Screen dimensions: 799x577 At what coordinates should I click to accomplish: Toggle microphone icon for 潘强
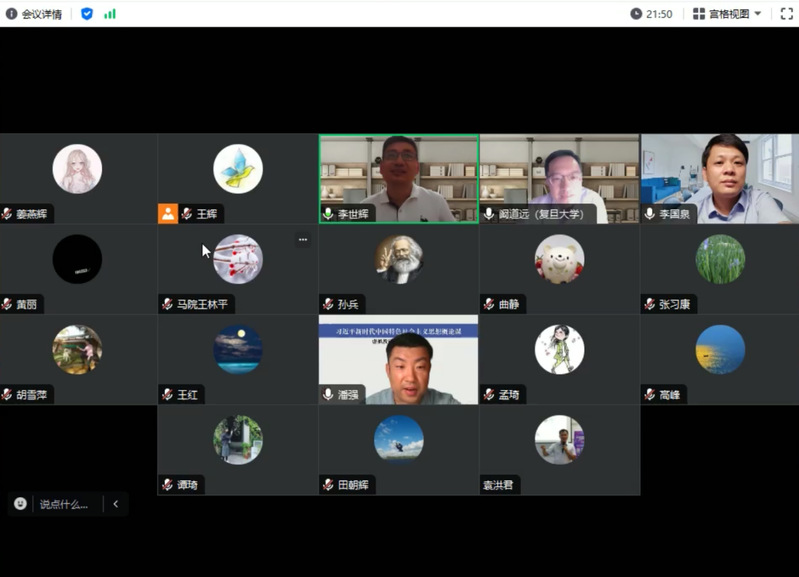[328, 395]
